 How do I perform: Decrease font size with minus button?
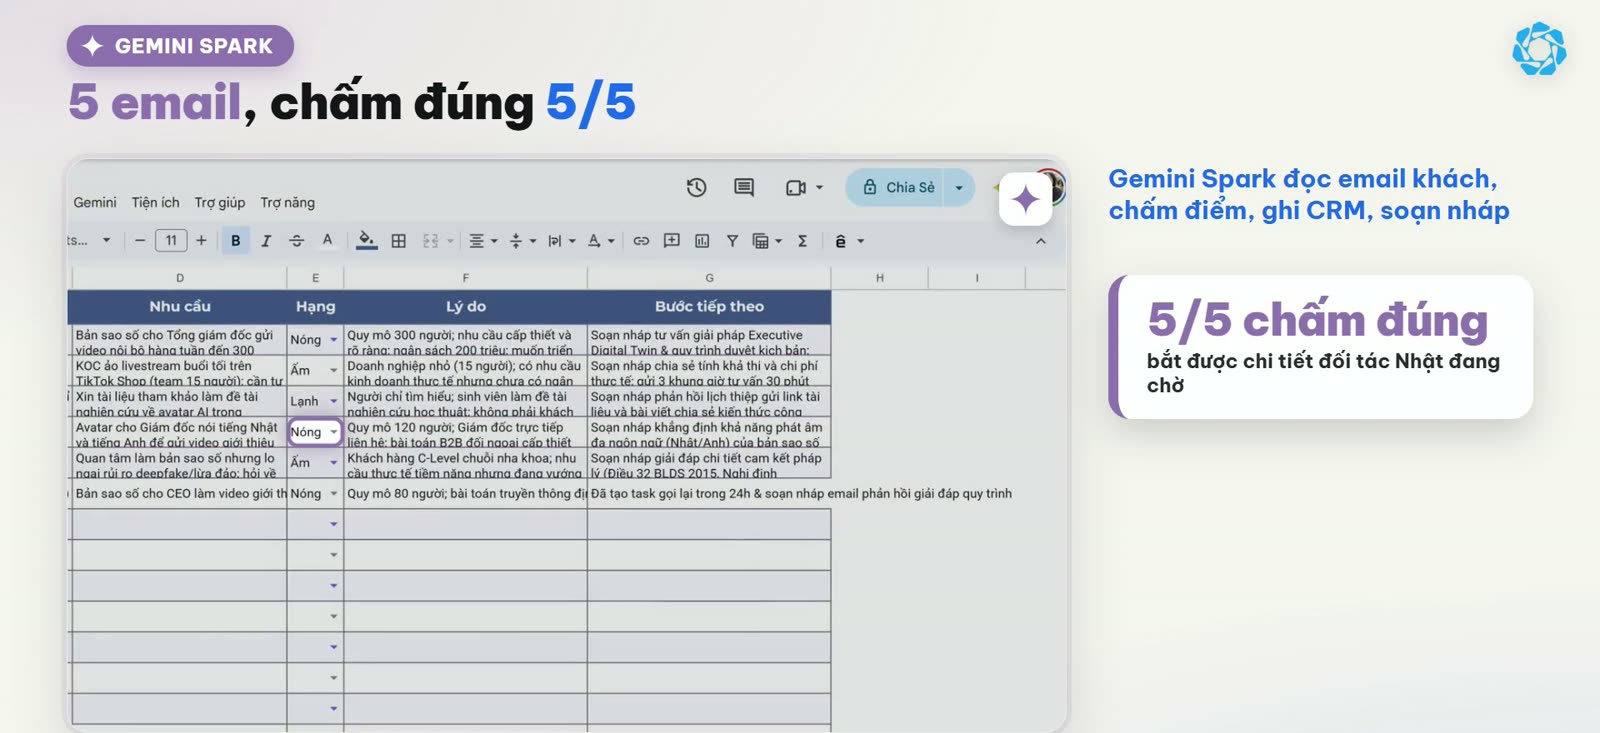tap(140, 240)
